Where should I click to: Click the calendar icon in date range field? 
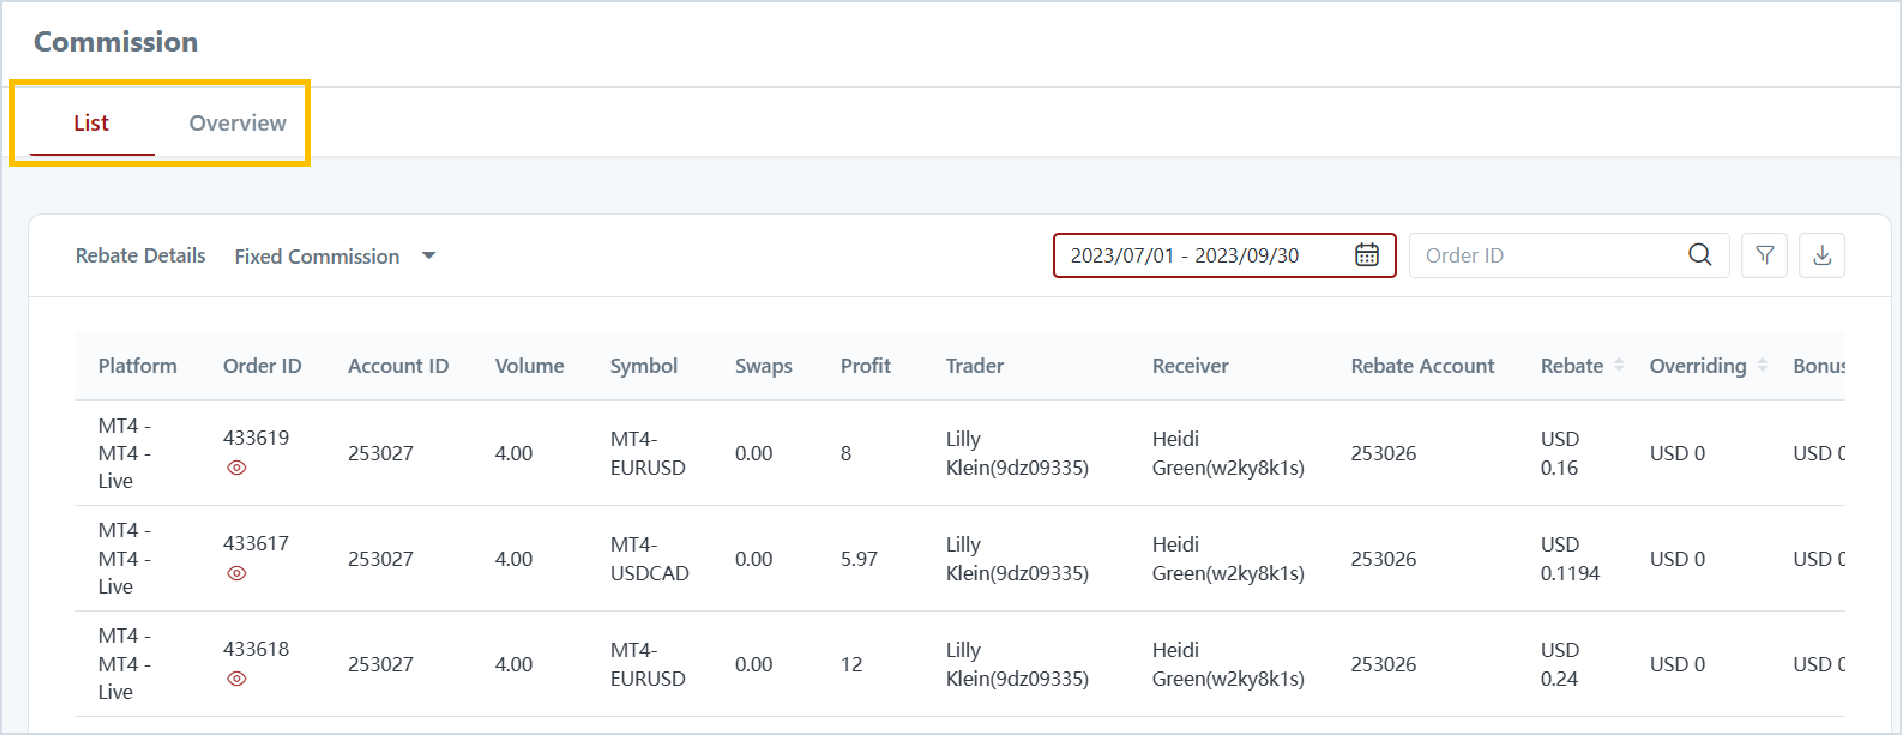click(1366, 255)
